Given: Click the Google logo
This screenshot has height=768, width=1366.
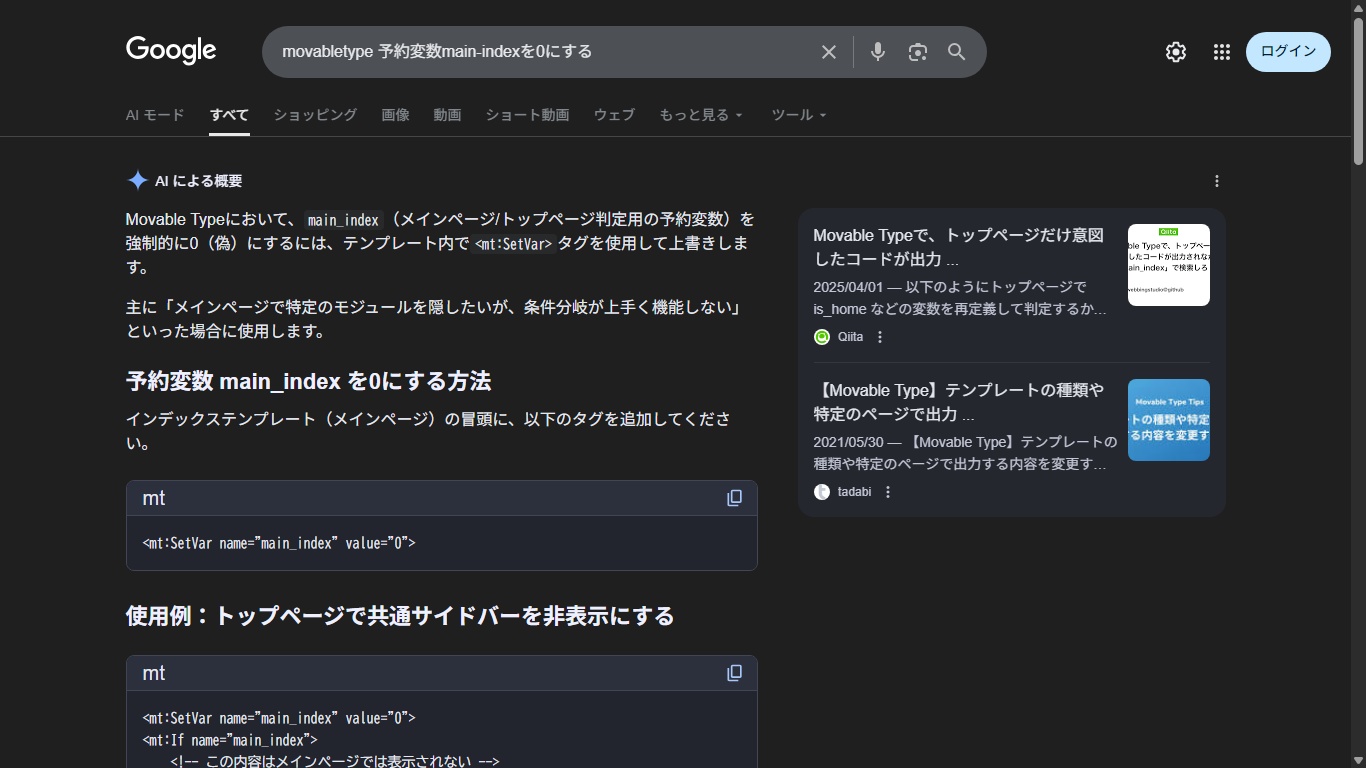Looking at the screenshot, I should tap(171, 51).
